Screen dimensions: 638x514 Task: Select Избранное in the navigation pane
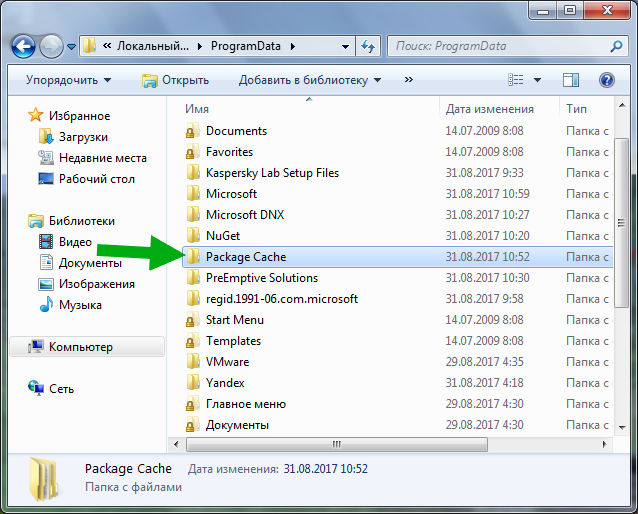(x=69, y=116)
